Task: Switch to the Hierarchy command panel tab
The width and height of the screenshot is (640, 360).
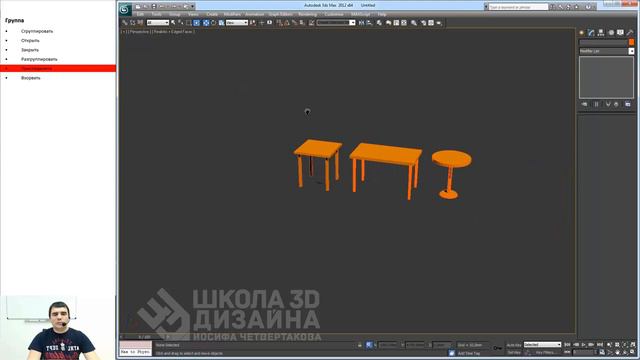Action: (601, 33)
